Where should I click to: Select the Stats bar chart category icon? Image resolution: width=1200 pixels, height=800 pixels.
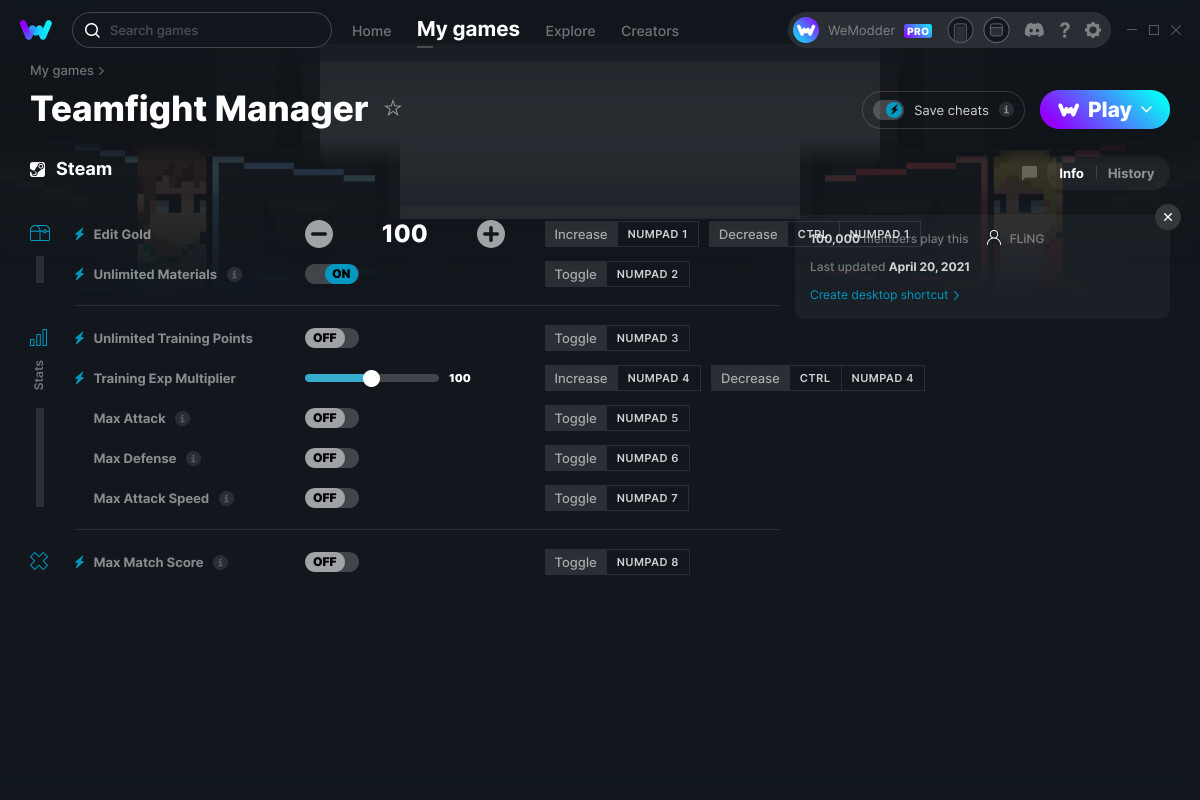click(x=39, y=338)
